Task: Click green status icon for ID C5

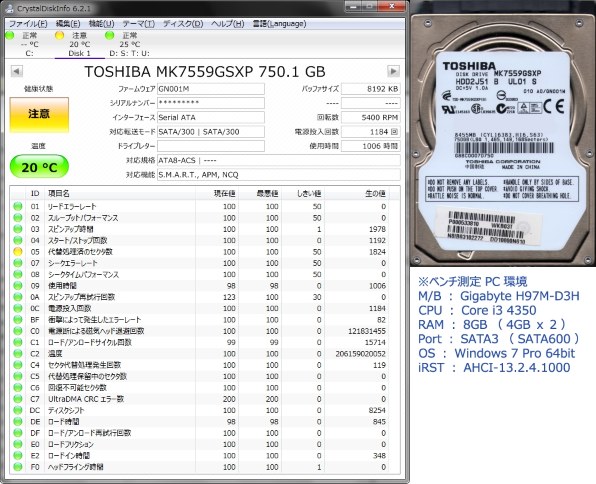Action: tap(17, 376)
